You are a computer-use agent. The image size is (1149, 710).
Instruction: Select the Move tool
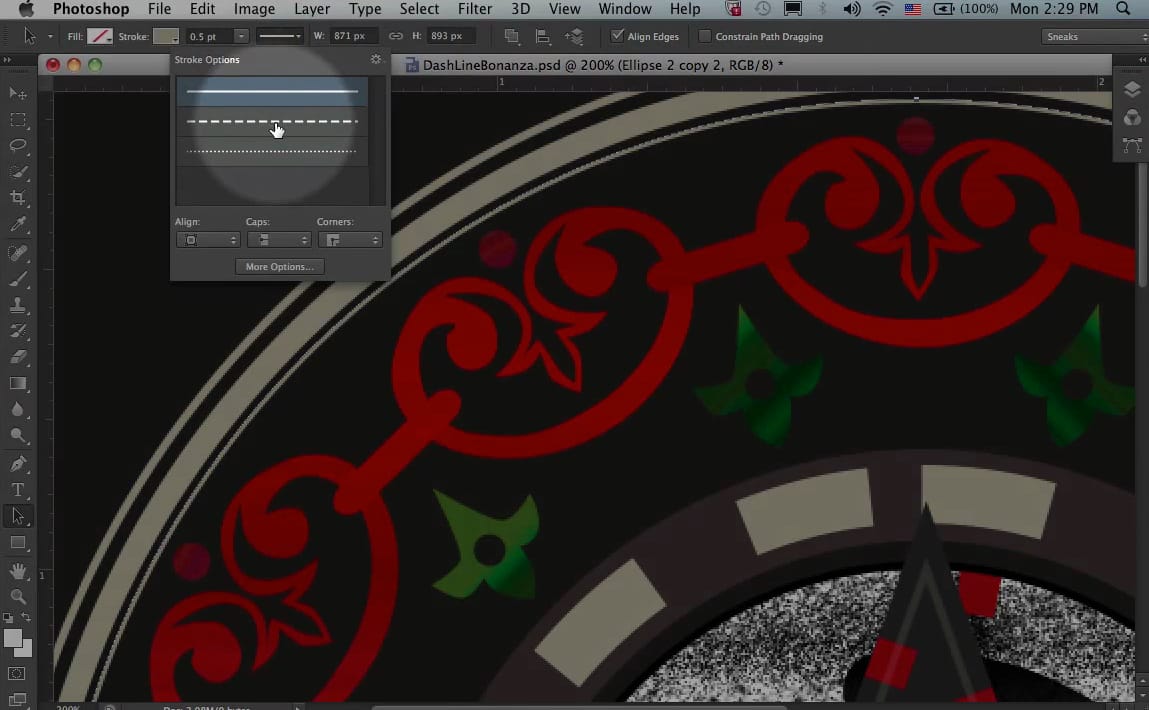18,93
